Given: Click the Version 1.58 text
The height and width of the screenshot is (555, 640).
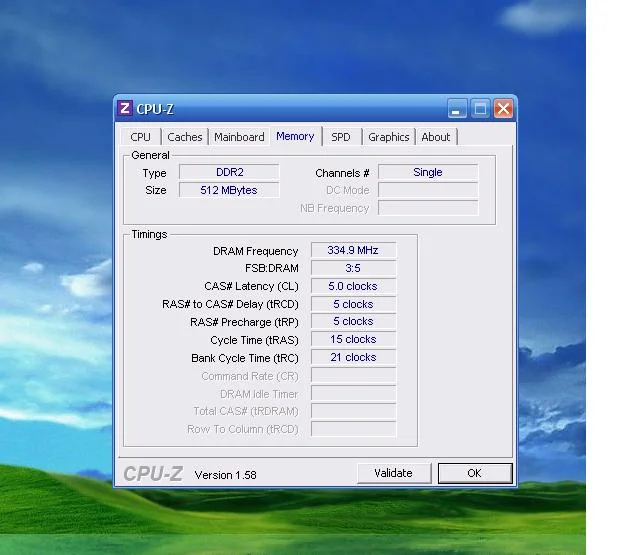Looking at the screenshot, I should coord(226,475).
